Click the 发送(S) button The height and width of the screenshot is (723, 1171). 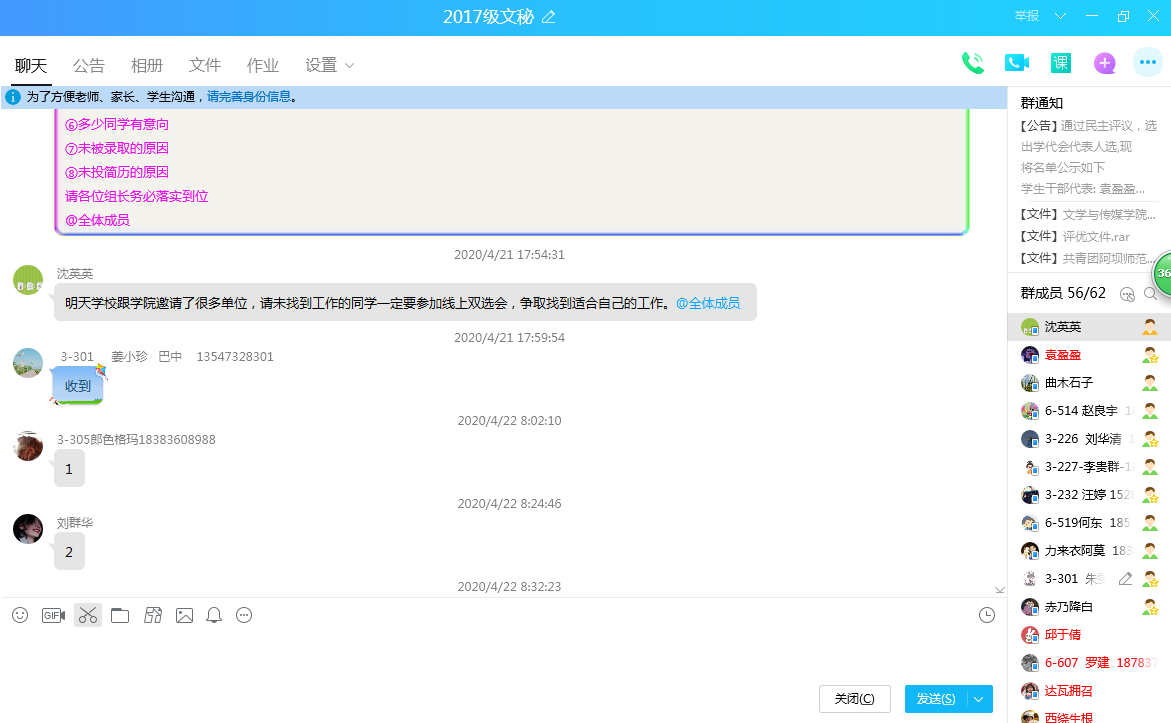[x=935, y=699]
